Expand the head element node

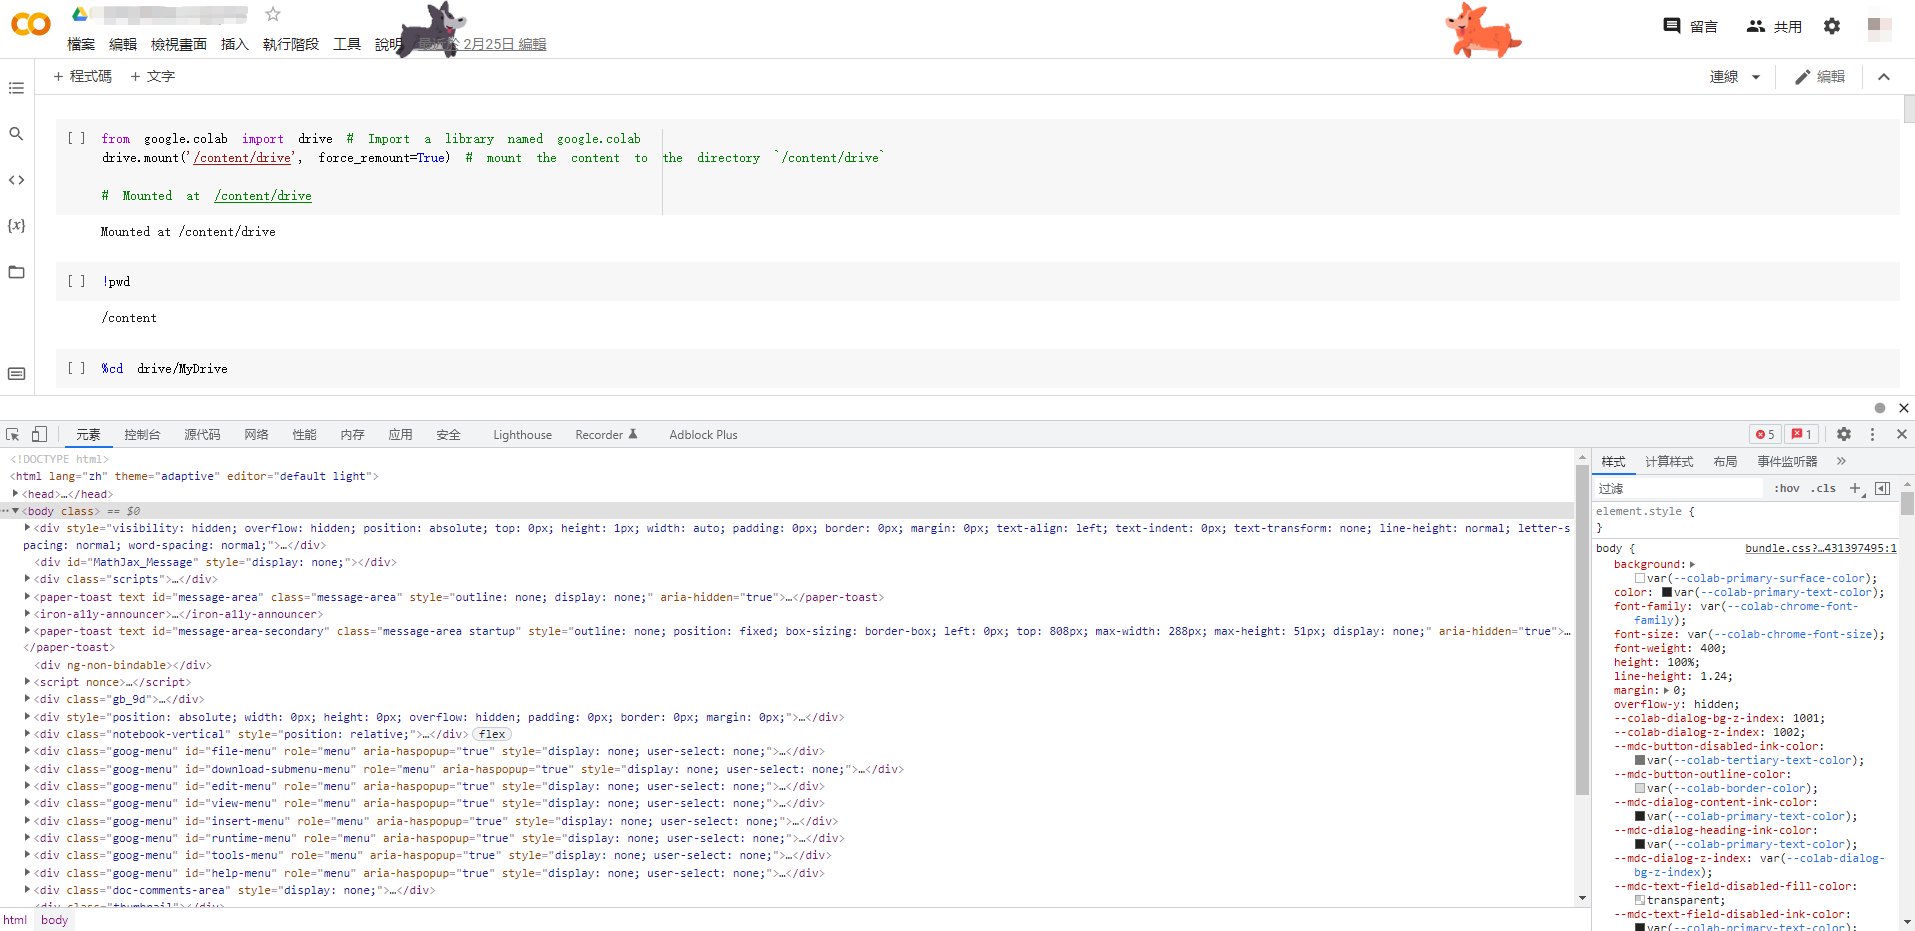[15, 494]
